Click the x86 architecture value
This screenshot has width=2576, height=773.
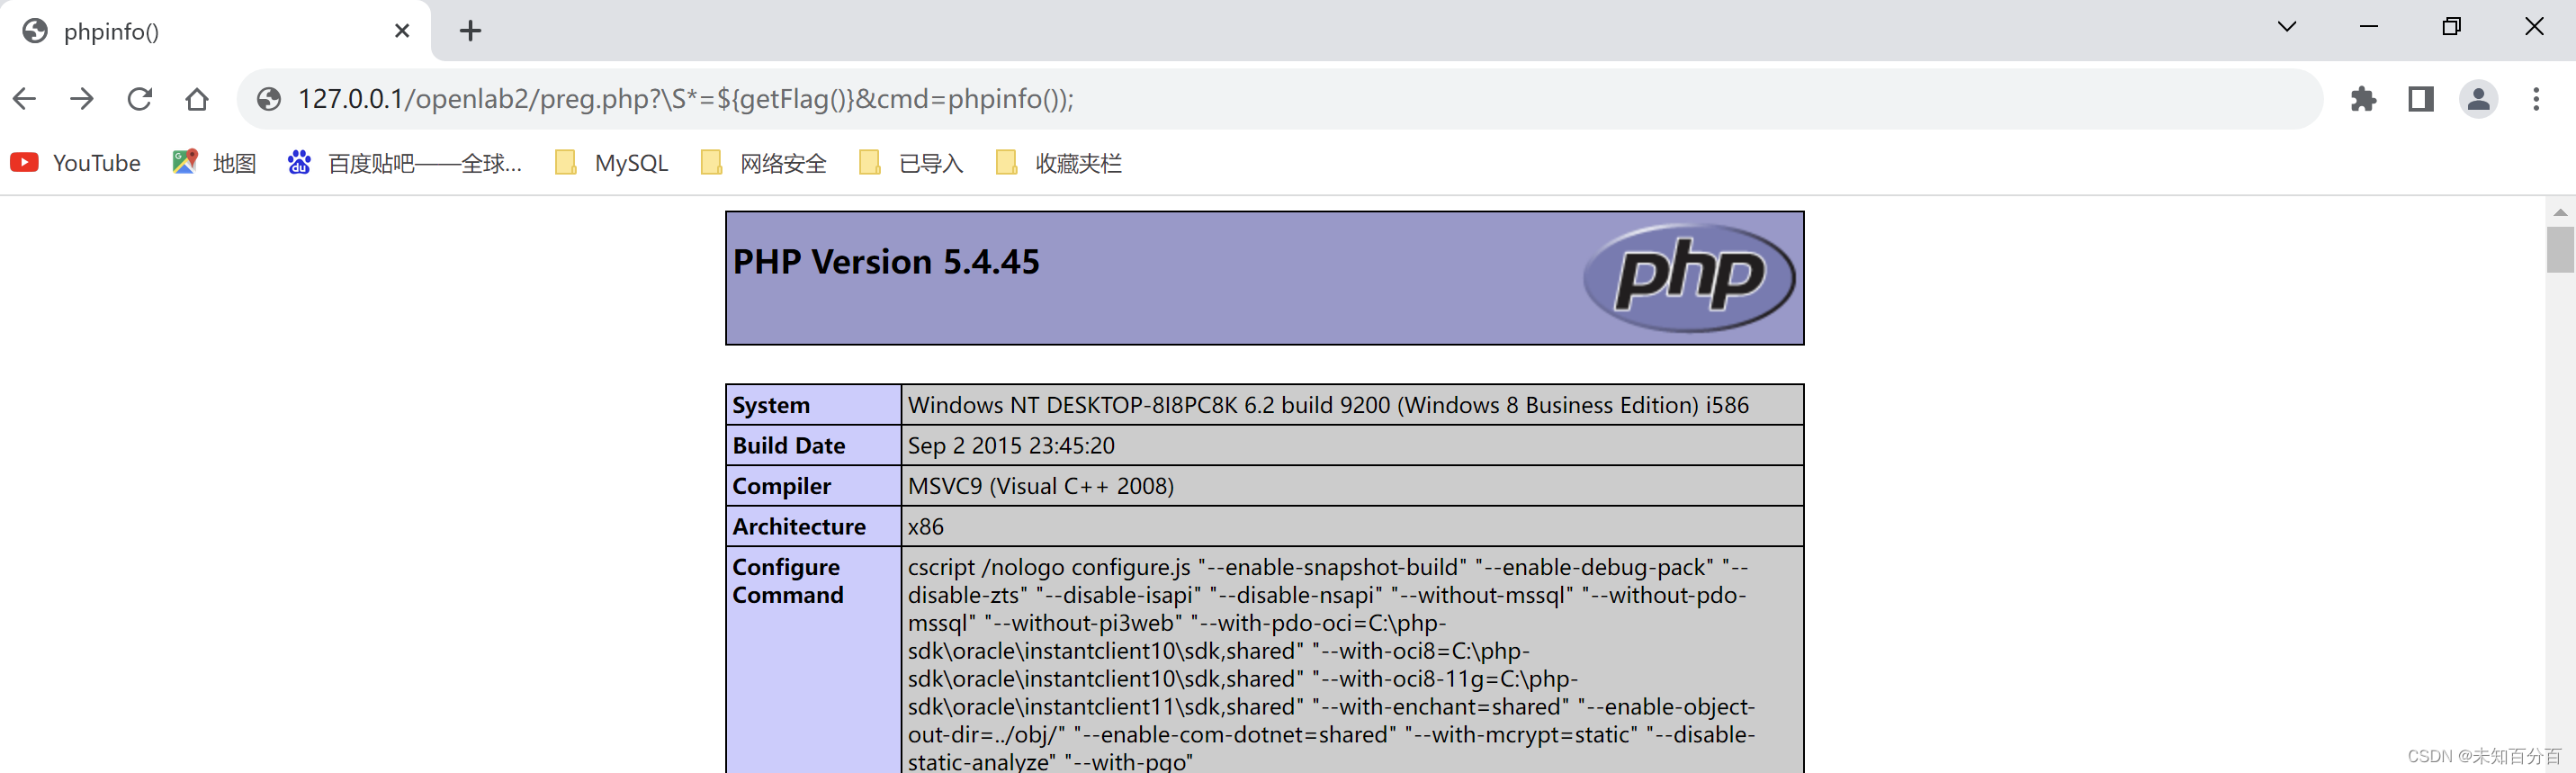925,526
